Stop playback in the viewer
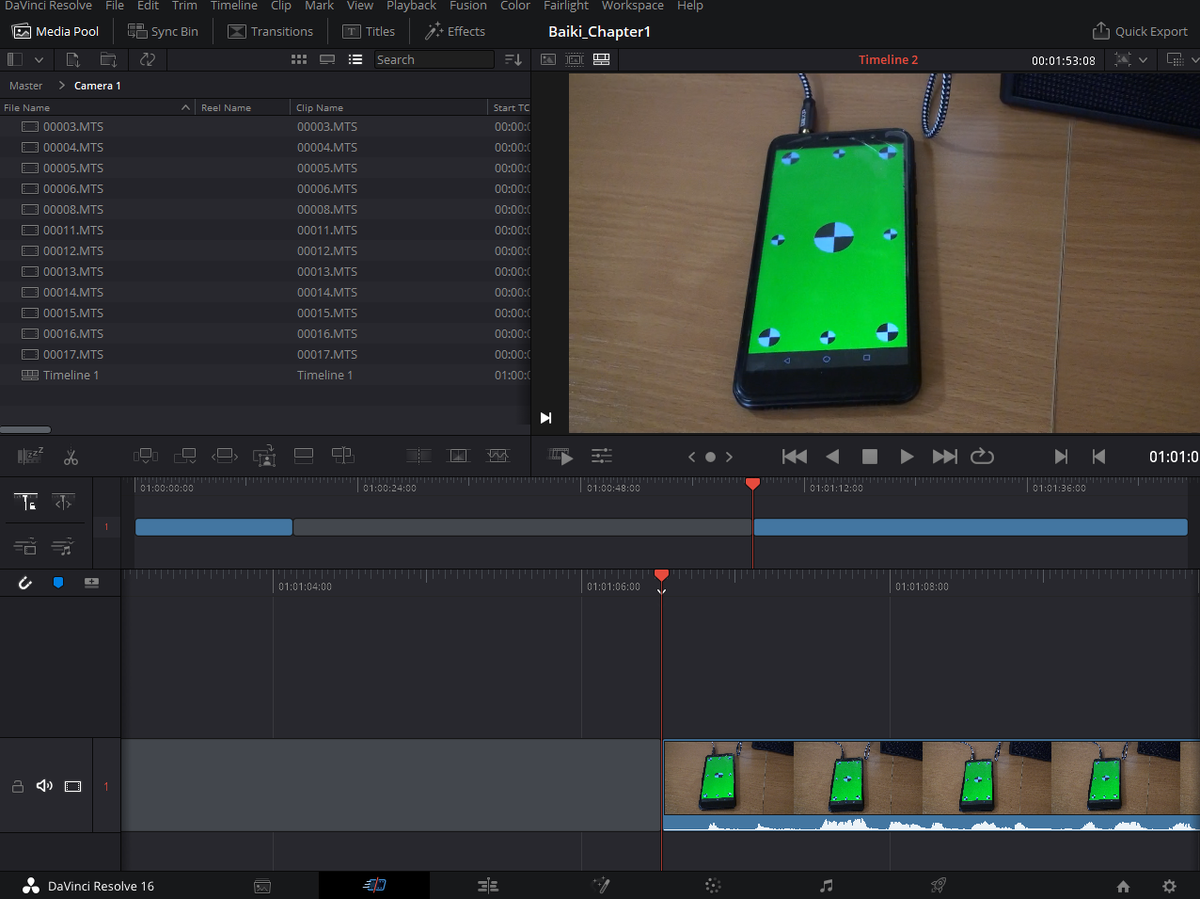This screenshot has width=1200, height=899. (x=870, y=456)
